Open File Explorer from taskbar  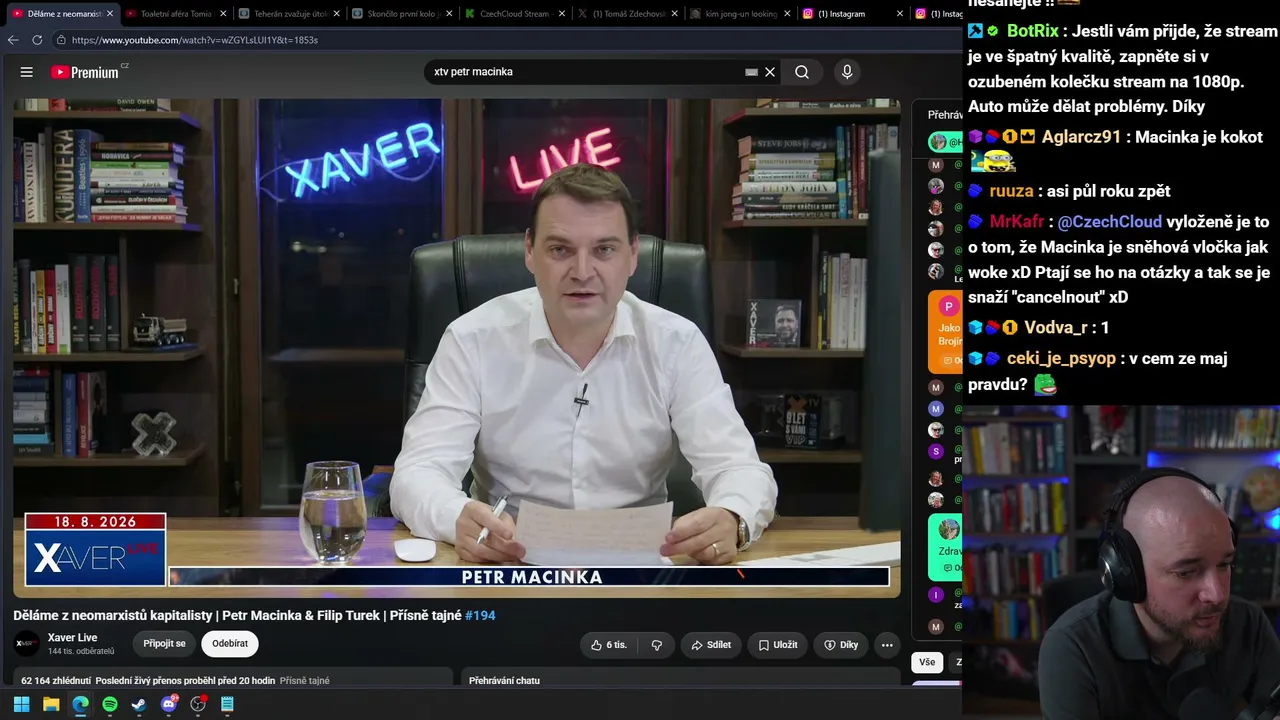[x=51, y=704]
